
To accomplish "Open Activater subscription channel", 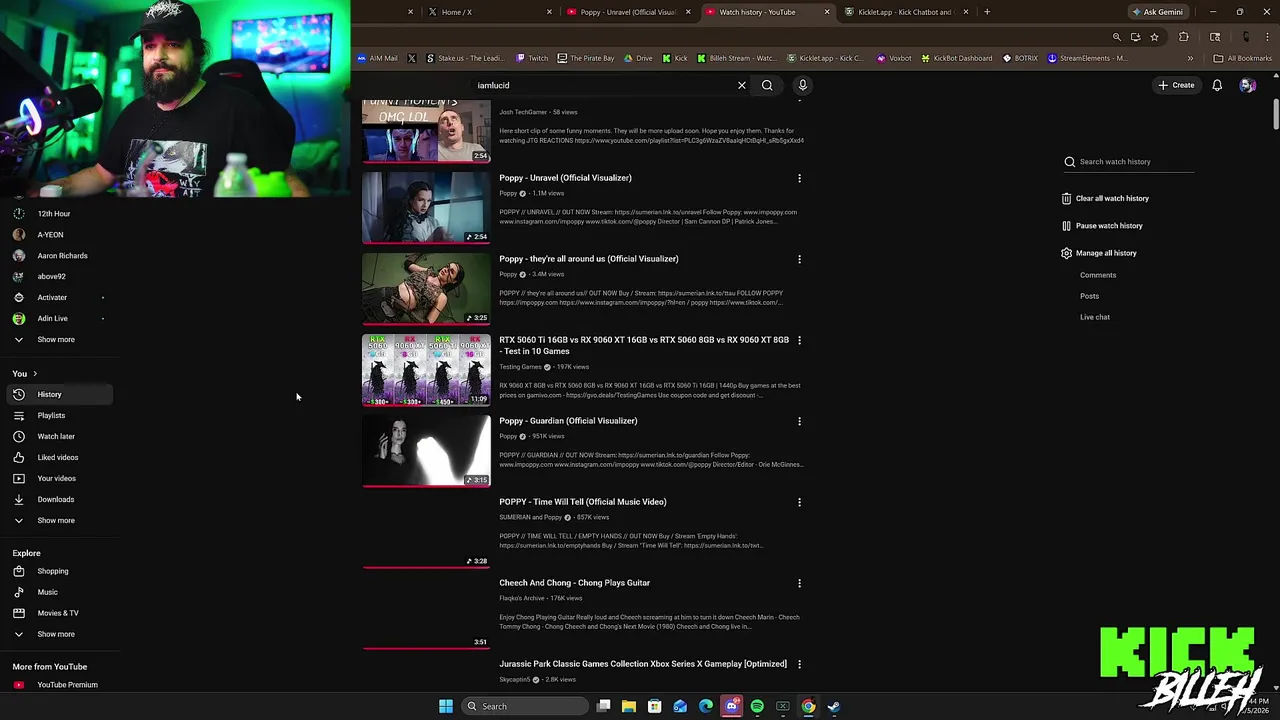I will [58, 297].
